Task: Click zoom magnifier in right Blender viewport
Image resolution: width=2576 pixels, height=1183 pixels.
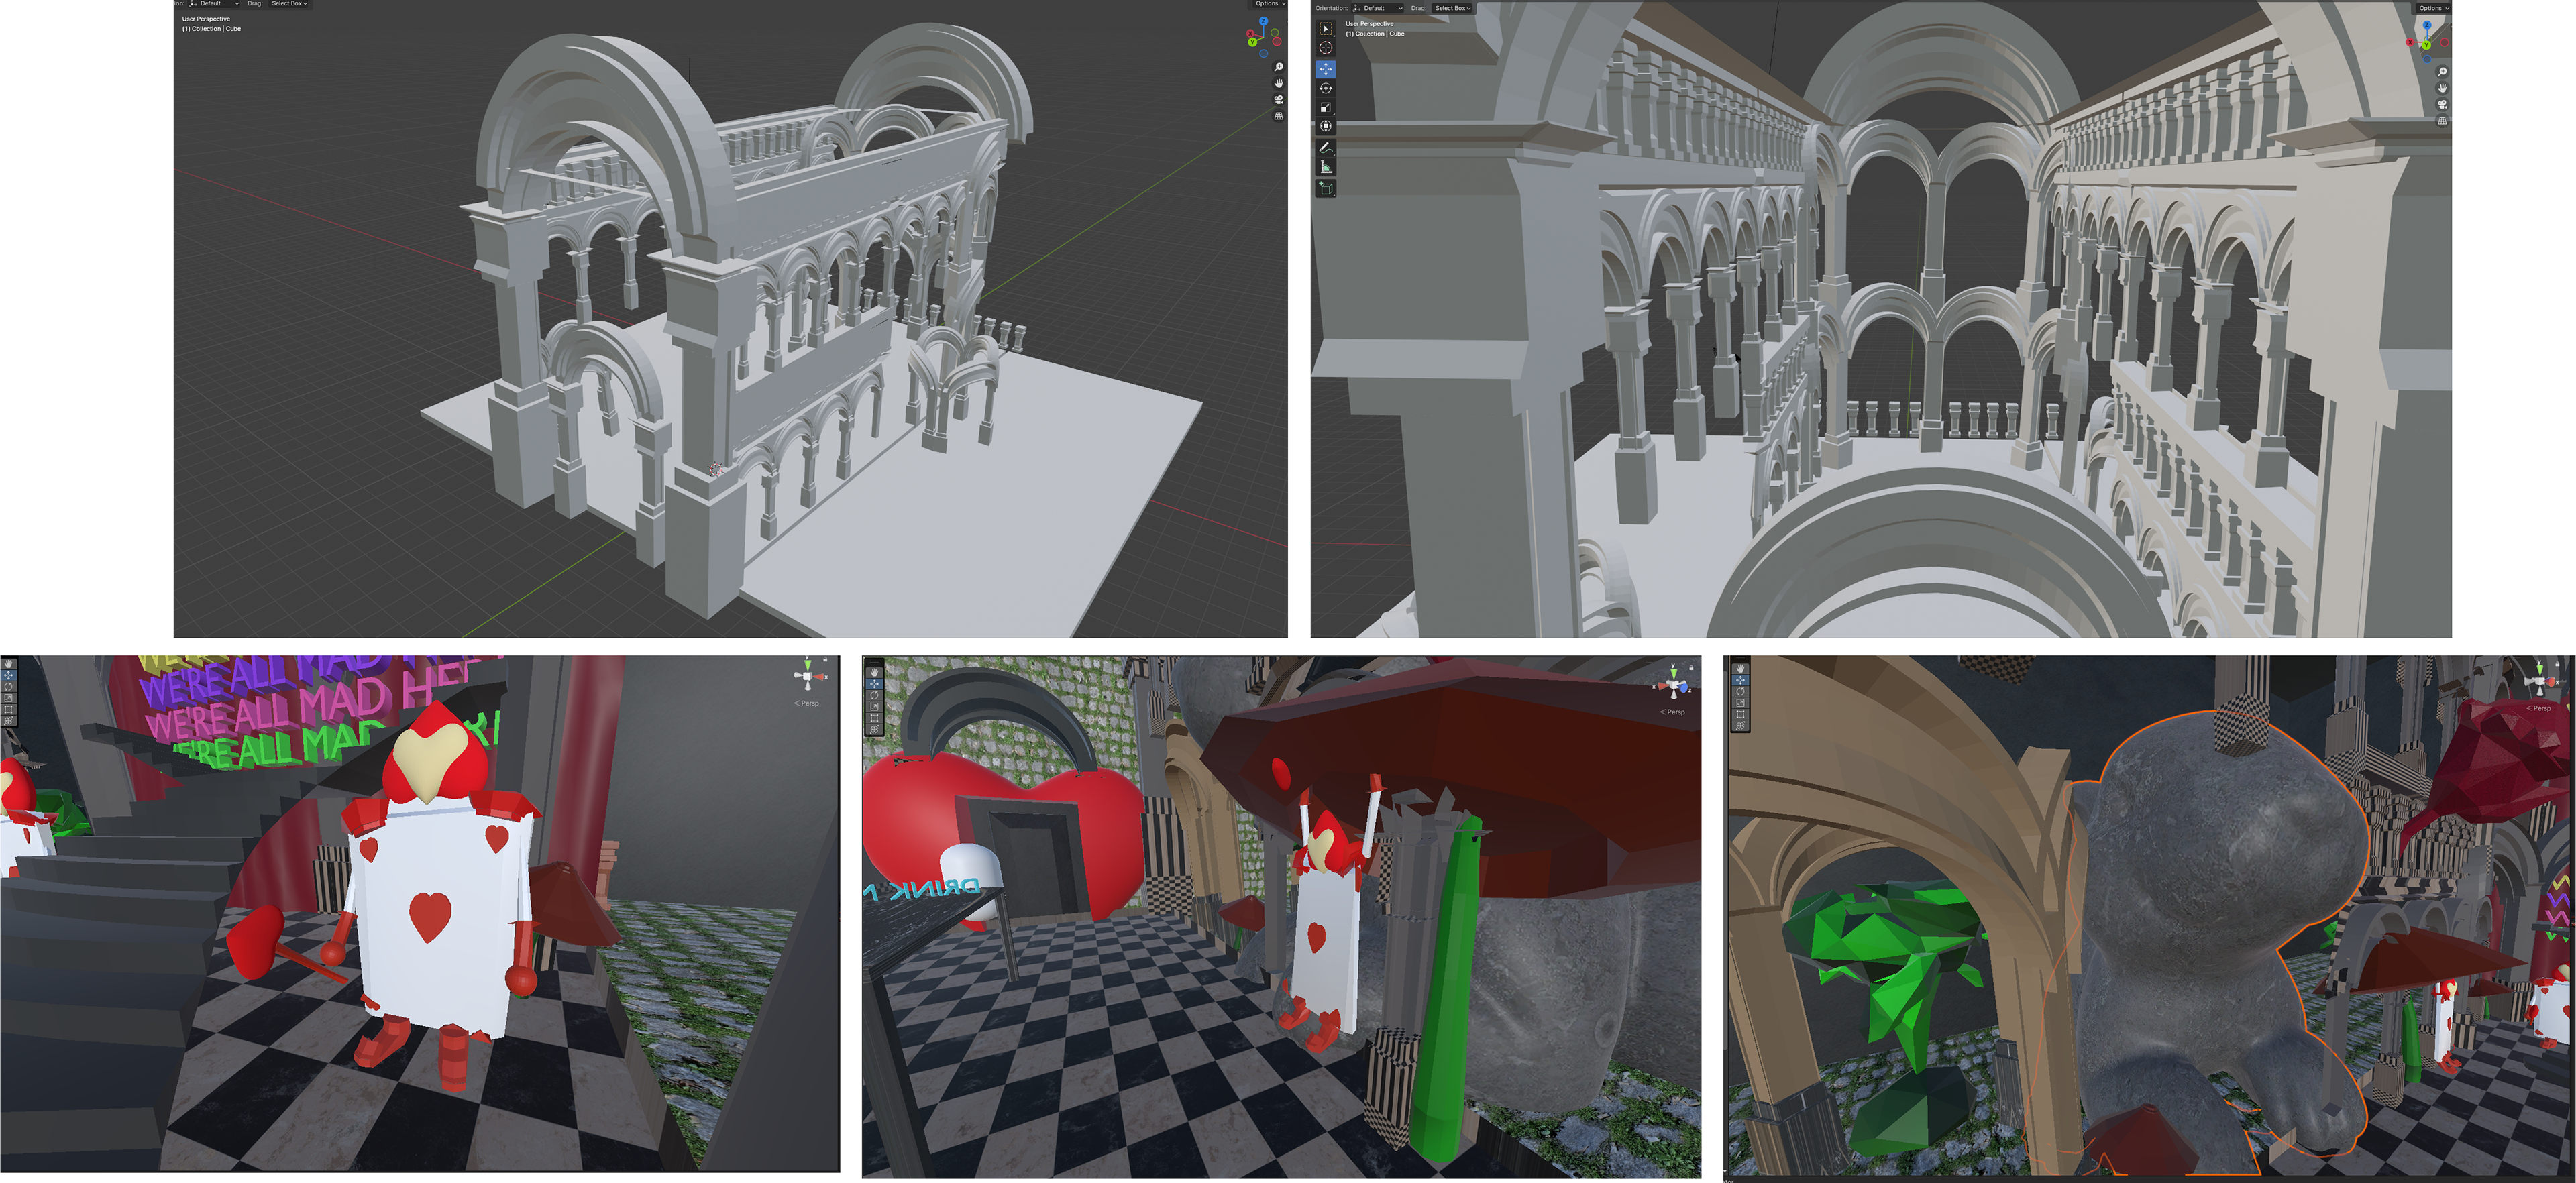Action: click(x=2442, y=72)
